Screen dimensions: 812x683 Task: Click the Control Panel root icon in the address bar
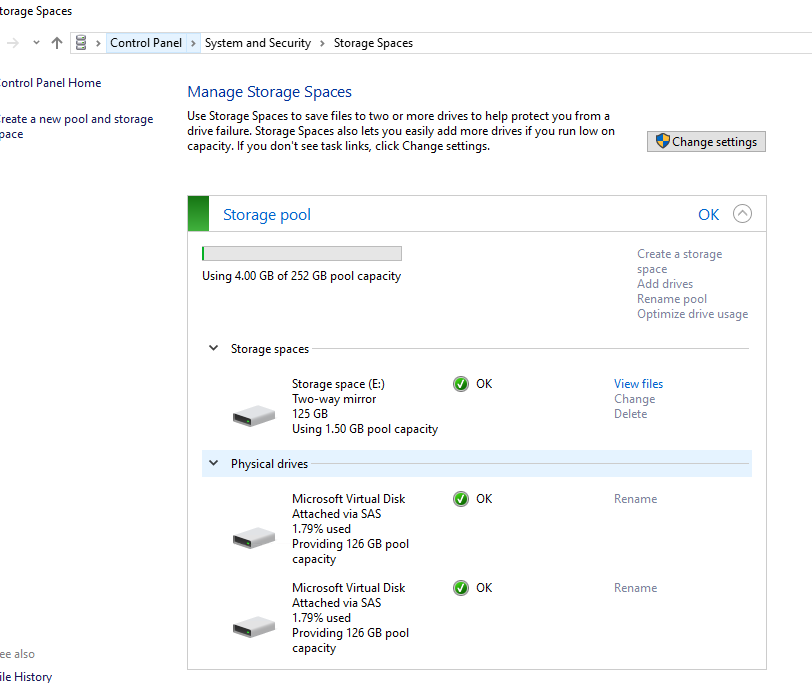(81, 43)
